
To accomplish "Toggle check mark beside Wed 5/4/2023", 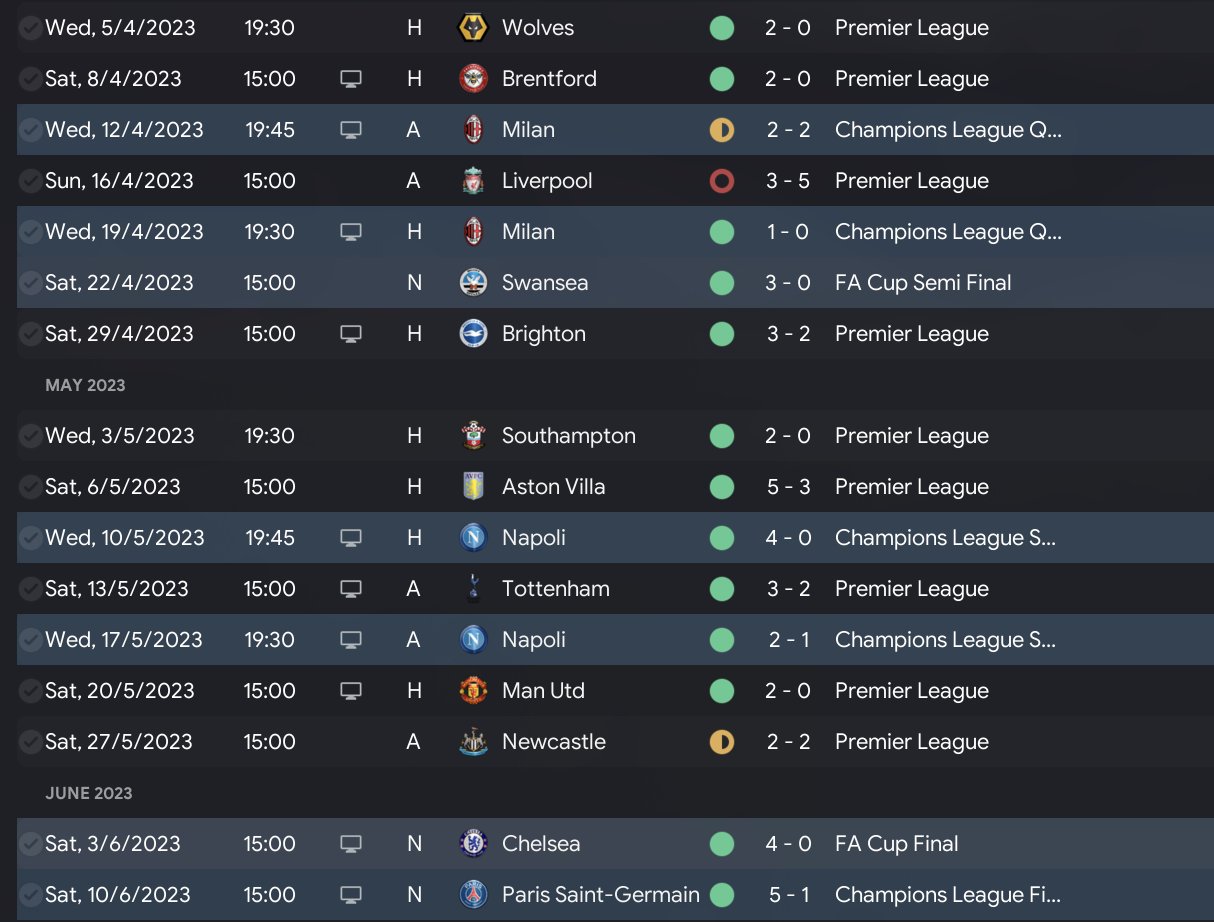I will click(30, 28).
